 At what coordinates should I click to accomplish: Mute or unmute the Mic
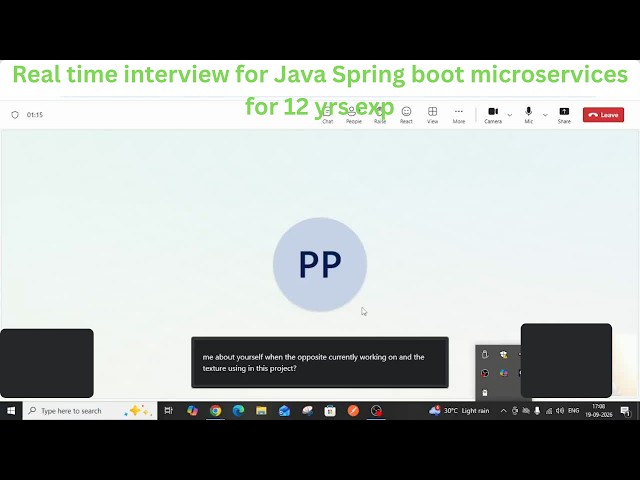[529, 115]
